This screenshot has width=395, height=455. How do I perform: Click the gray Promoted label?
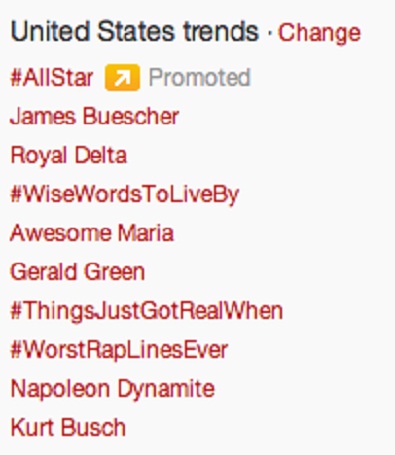click(199, 78)
